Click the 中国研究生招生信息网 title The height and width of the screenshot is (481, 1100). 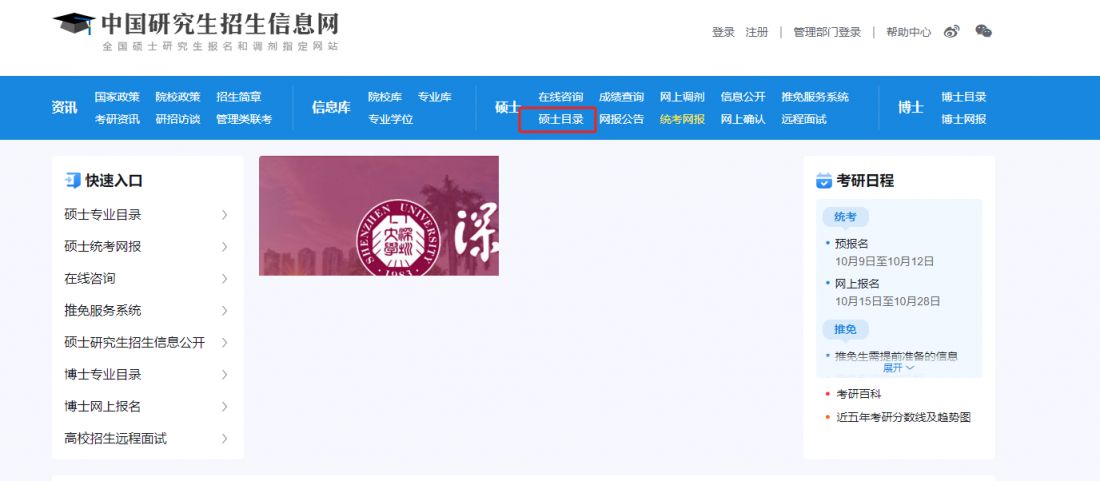(220, 24)
